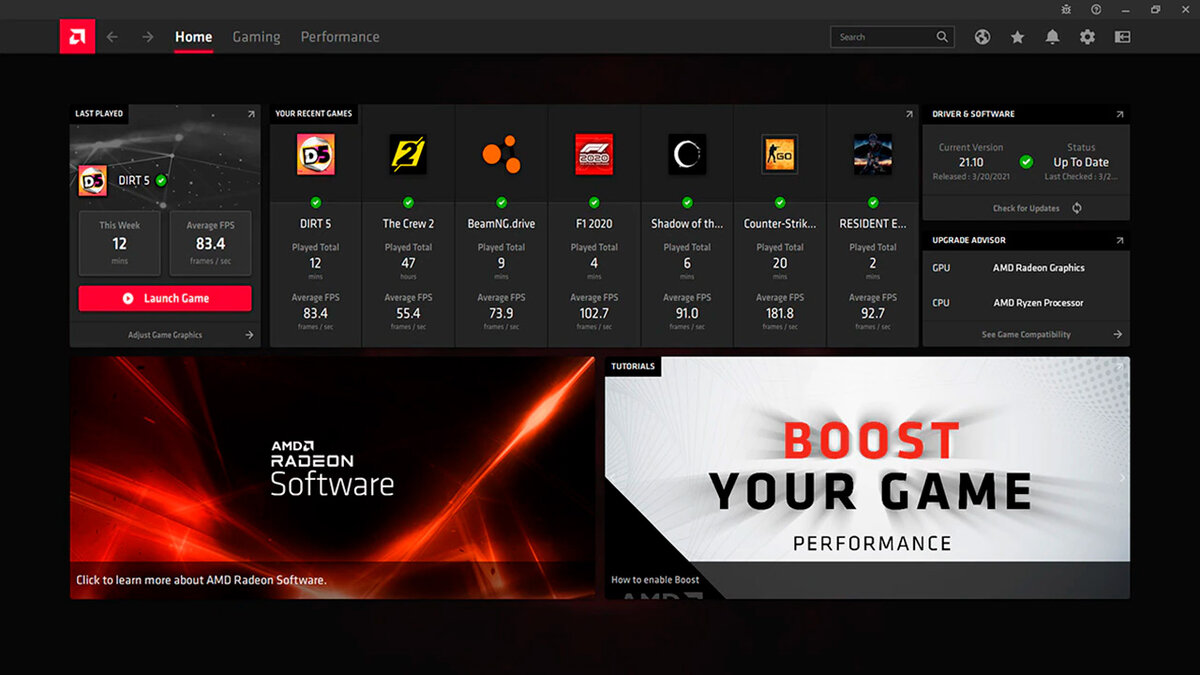Go back with the left arrow

(x=112, y=37)
